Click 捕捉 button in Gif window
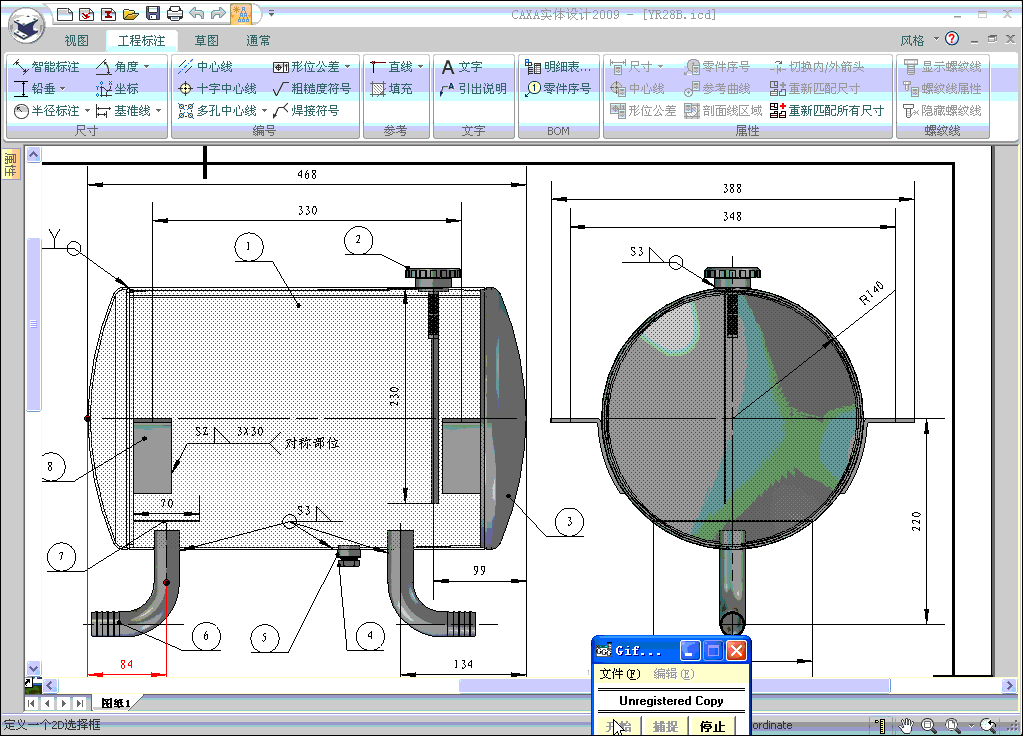The height and width of the screenshot is (736, 1023). pos(665,726)
